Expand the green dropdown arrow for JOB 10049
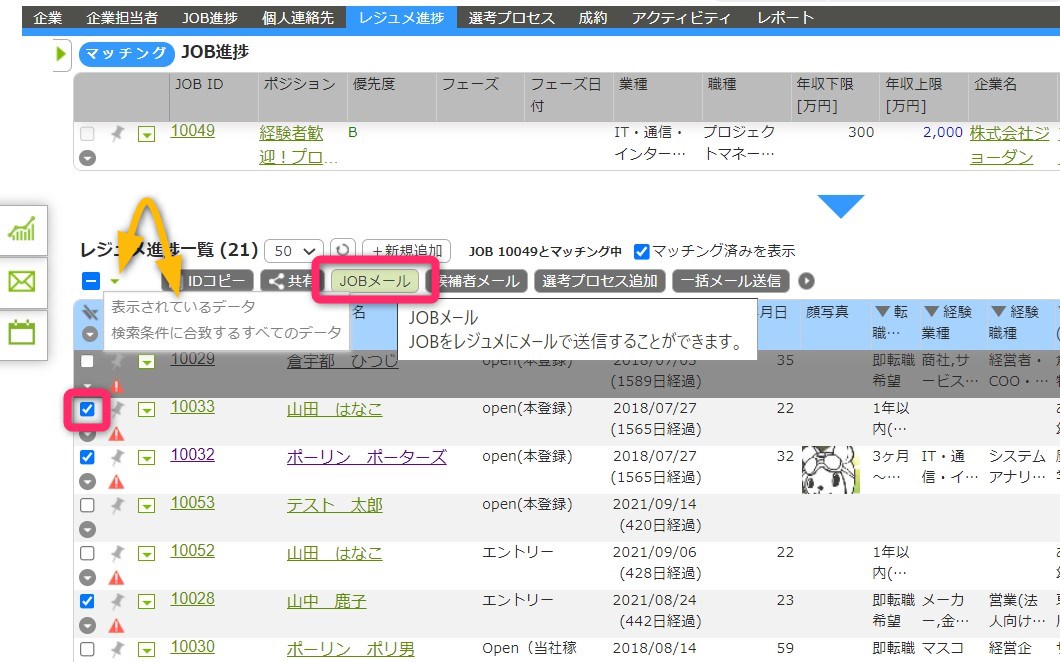This screenshot has width=1060, height=662. click(x=146, y=134)
